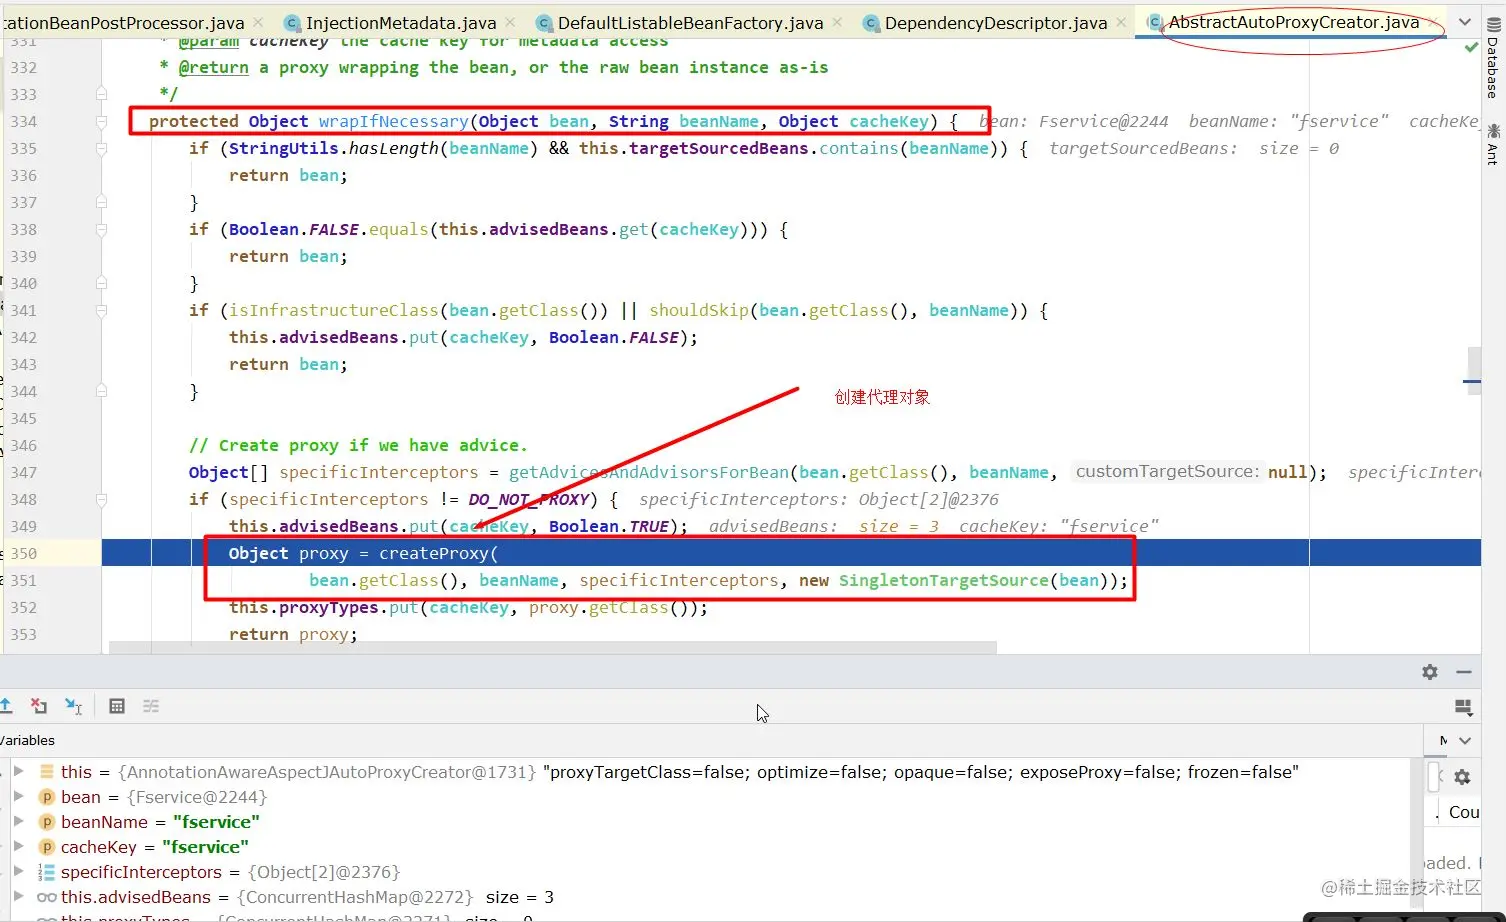The height and width of the screenshot is (922, 1506).
Task: Select the AbstractAutoProxyCreator.java tab
Action: click(1294, 22)
